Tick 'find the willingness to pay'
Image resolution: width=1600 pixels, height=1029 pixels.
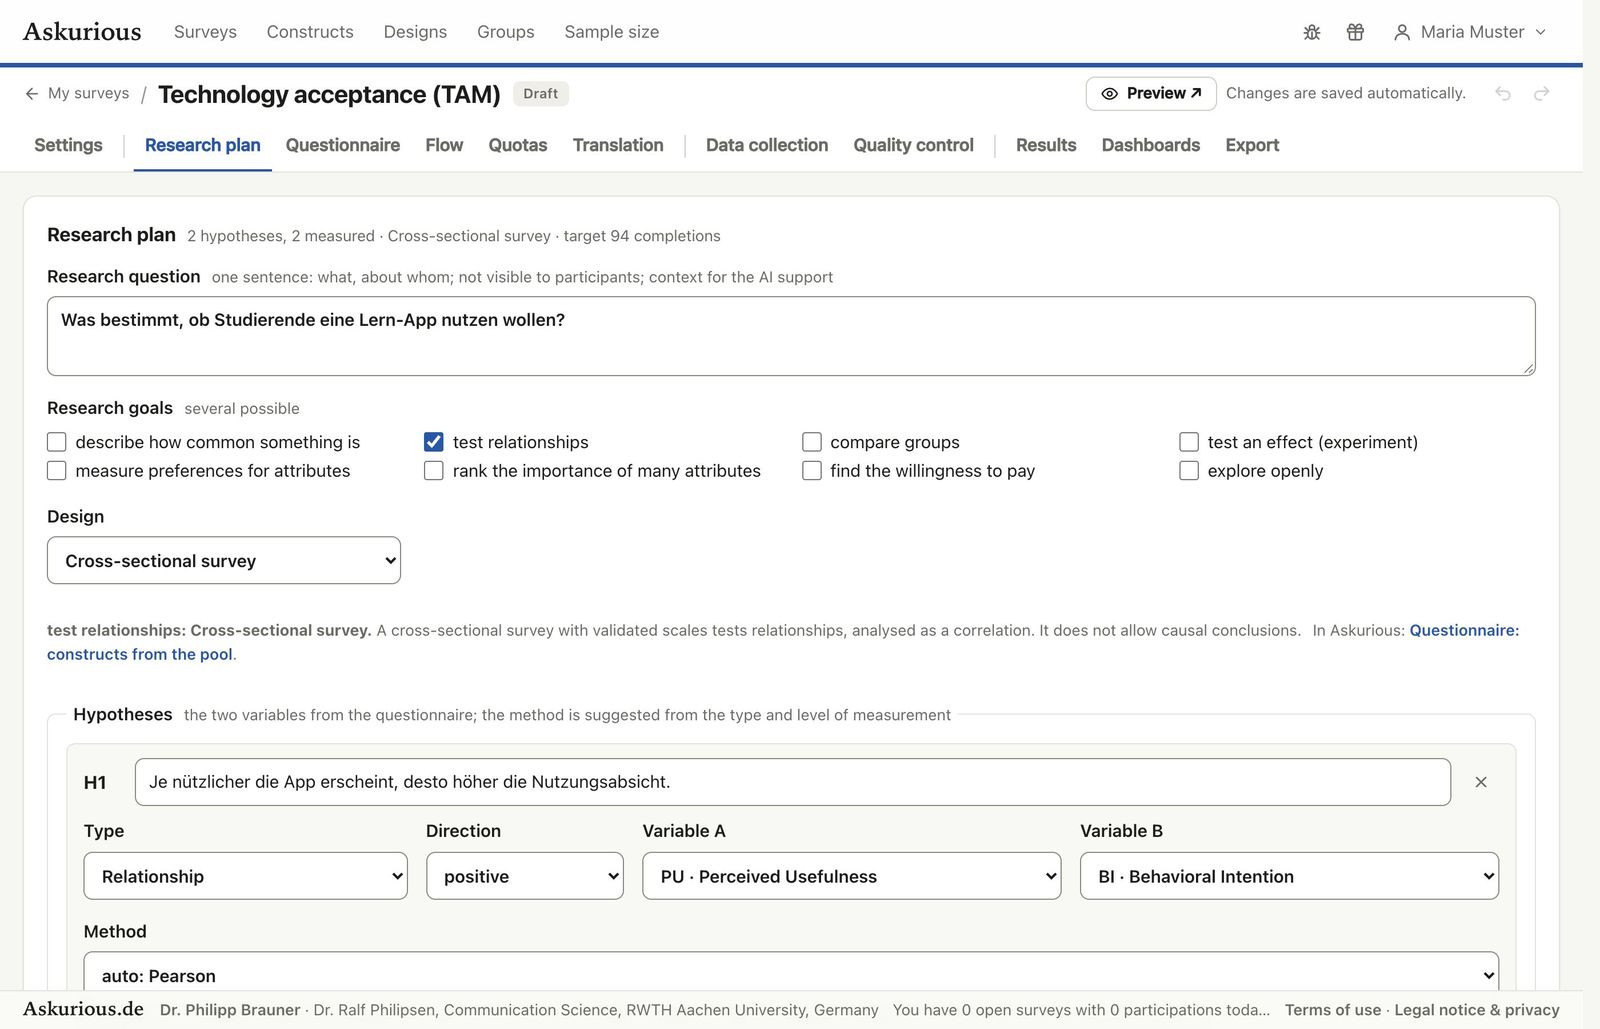click(x=812, y=471)
